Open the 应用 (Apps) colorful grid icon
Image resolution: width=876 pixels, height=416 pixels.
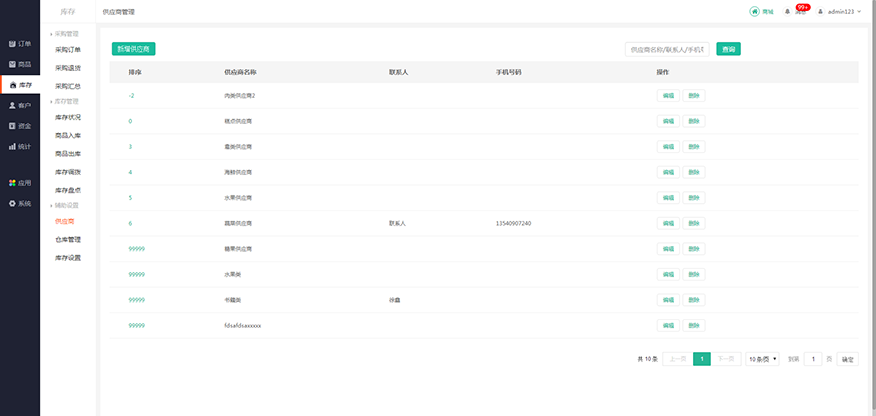[13, 183]
